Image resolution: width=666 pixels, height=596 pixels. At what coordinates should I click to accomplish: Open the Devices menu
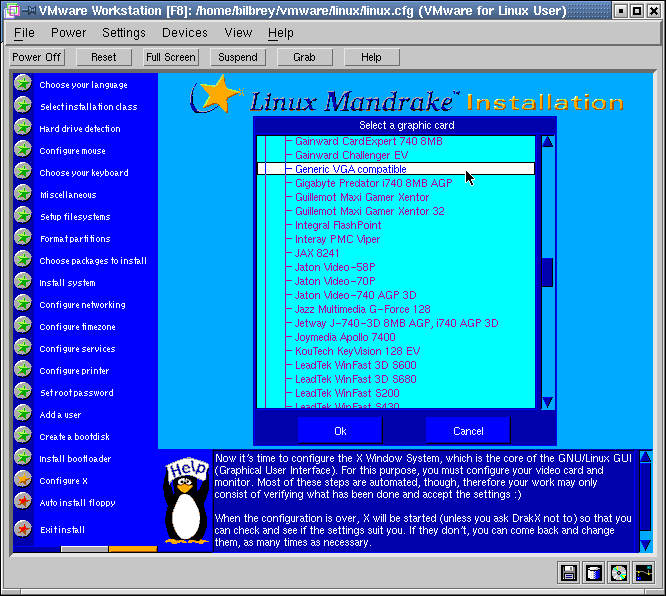point(184,33)
